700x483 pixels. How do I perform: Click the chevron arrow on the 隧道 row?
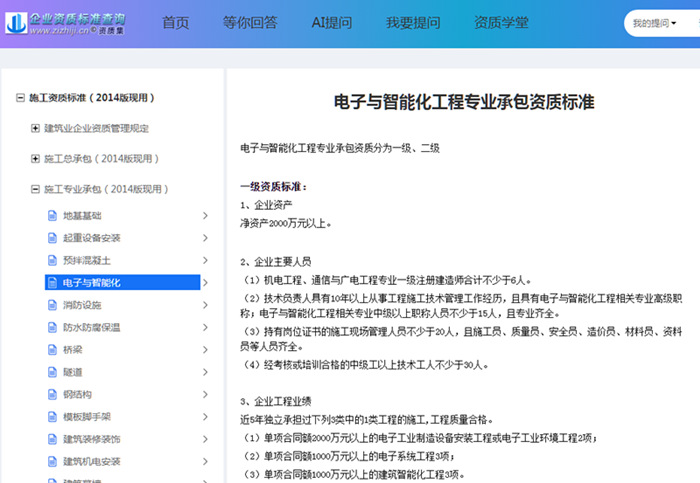(x=205, y=372)
